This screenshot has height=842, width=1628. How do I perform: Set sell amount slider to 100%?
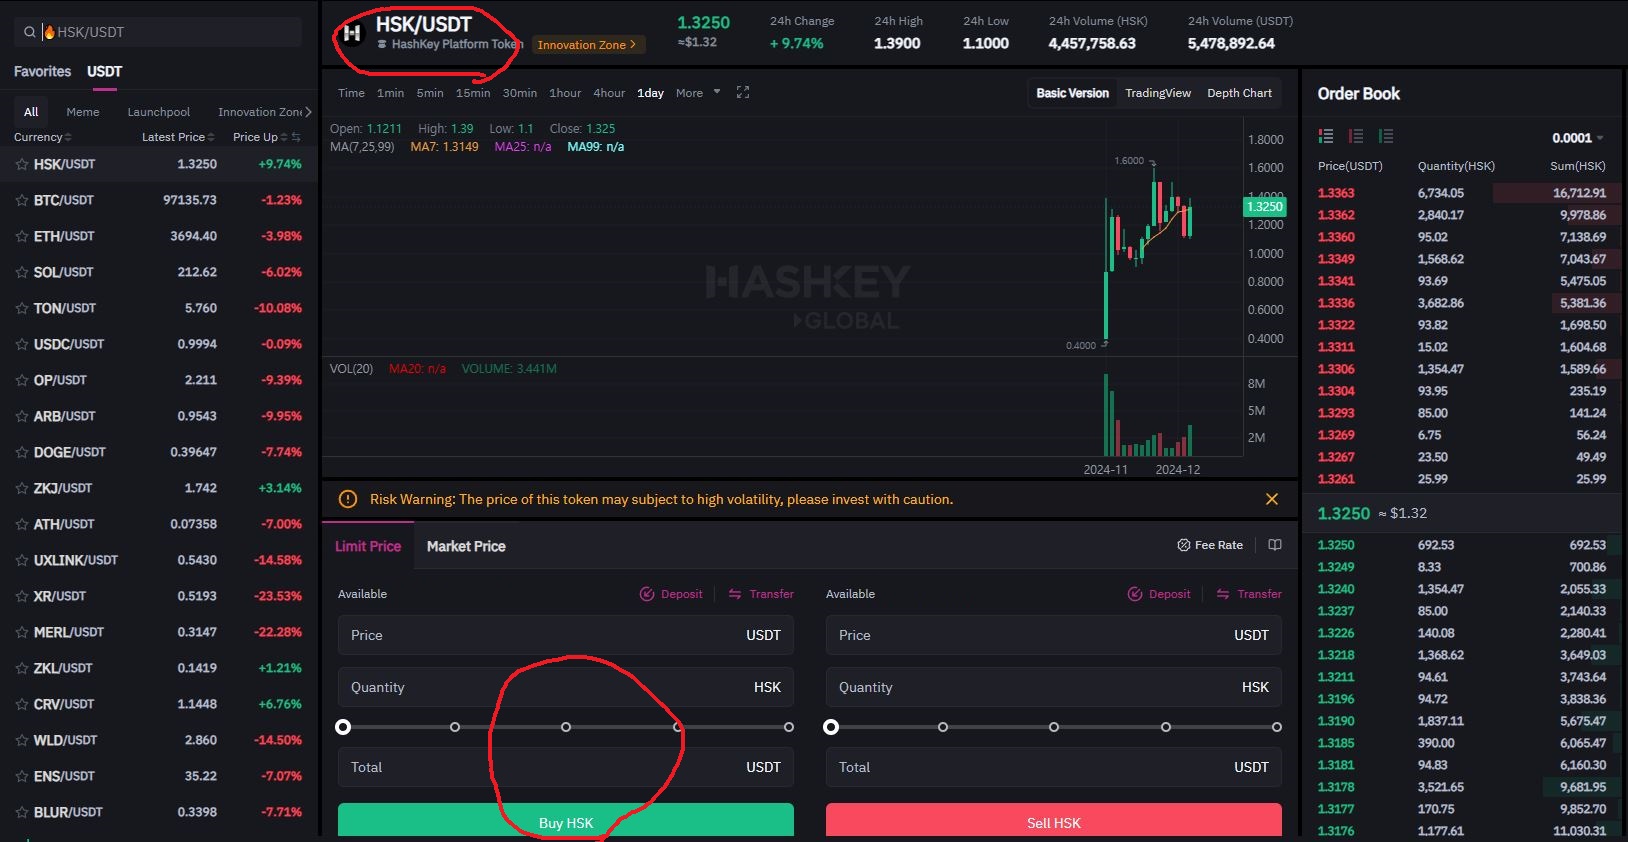1277,727
